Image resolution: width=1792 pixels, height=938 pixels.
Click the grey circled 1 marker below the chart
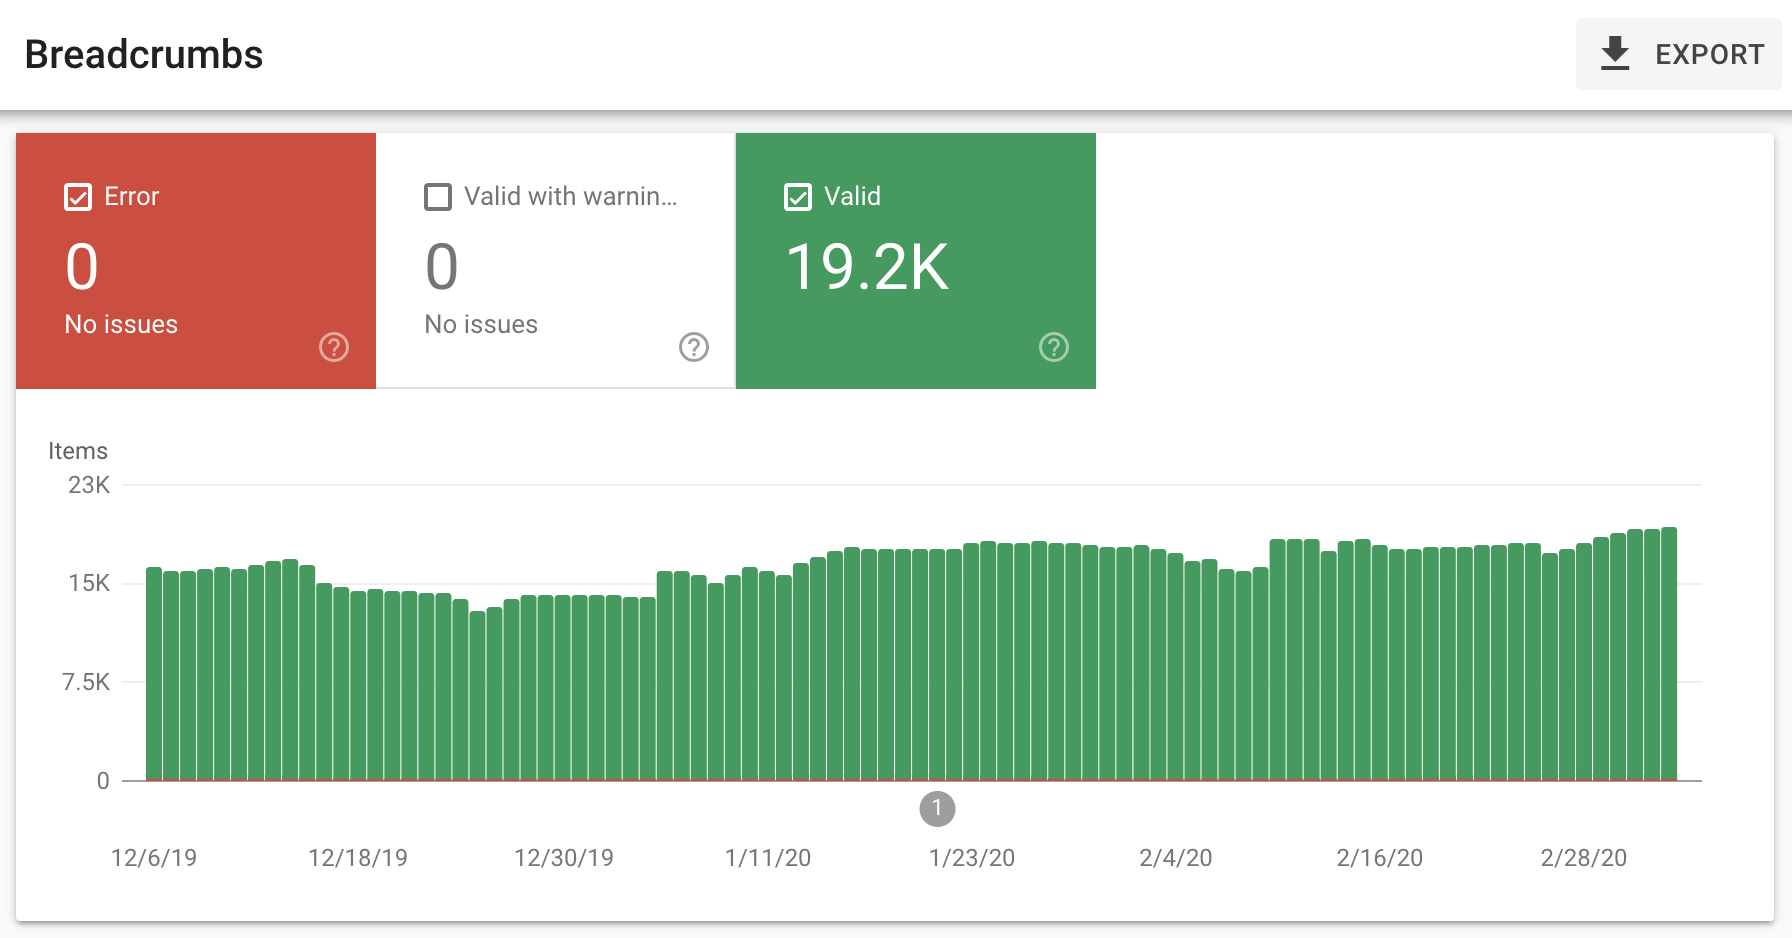click(x=937, y=810)
